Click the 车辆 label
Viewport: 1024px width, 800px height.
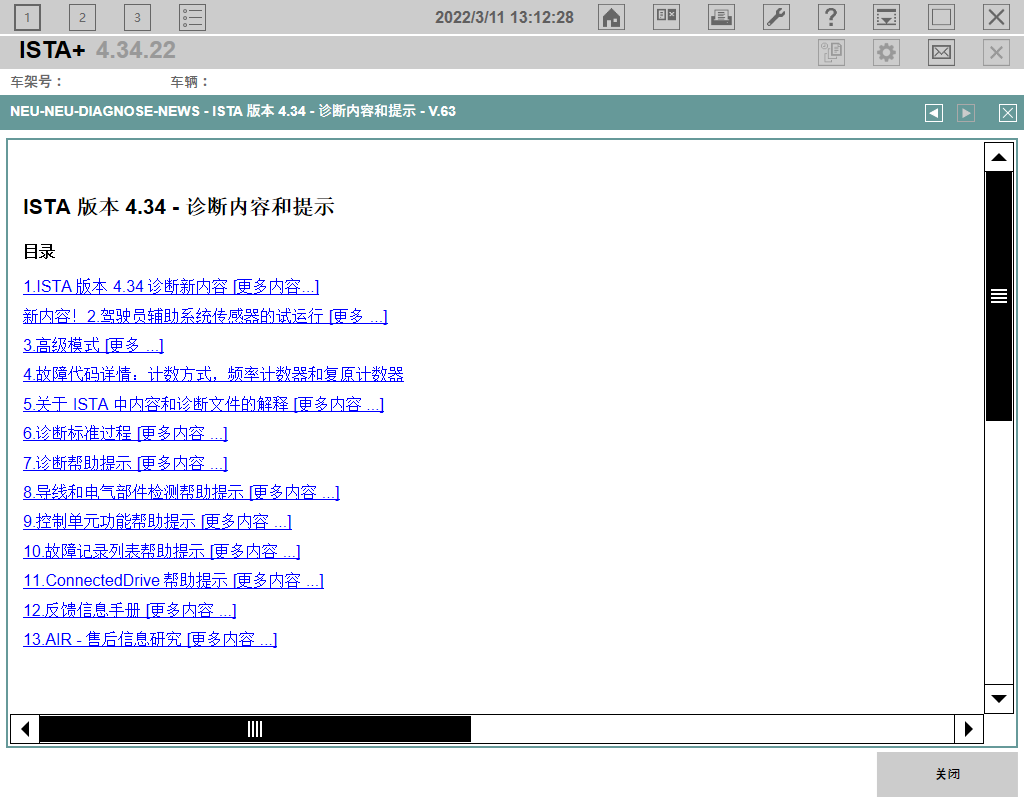click(x=189, y=82)
